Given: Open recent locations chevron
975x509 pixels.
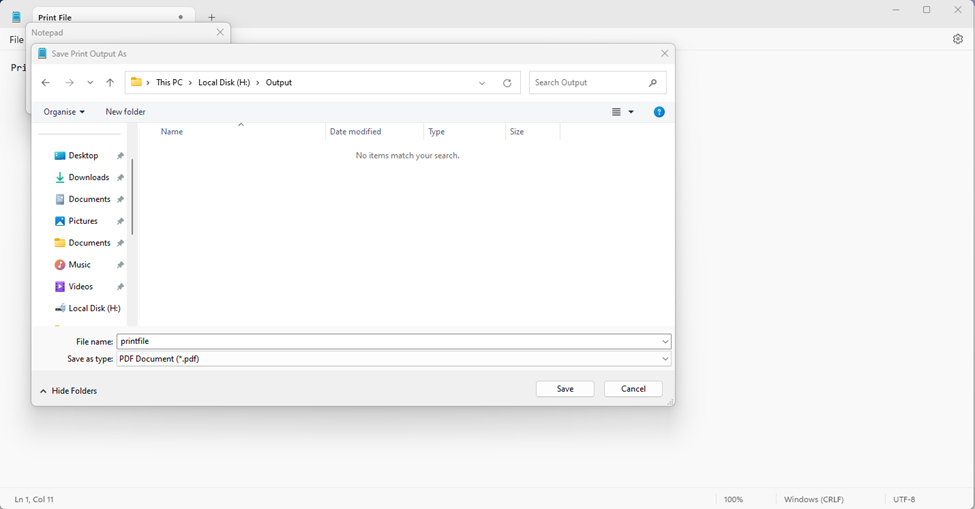Looking at the screenshot, I should (x=90, y=83).
